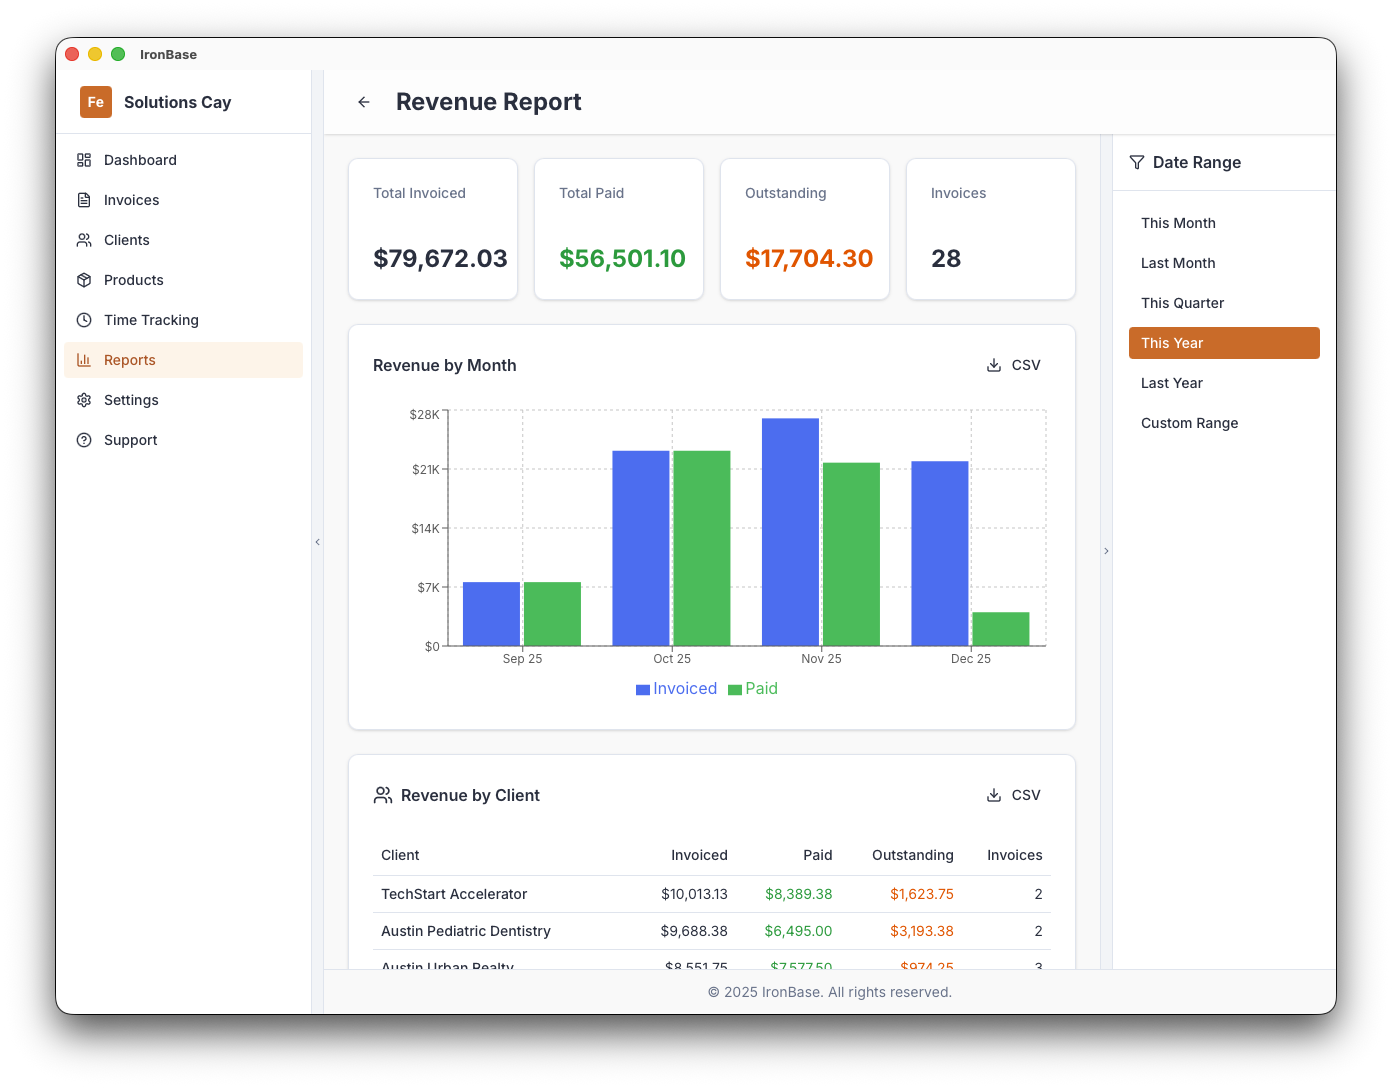The image size is (1392, 1088).
Task: Select the This Year date range
Action: tap(1224, 343)
